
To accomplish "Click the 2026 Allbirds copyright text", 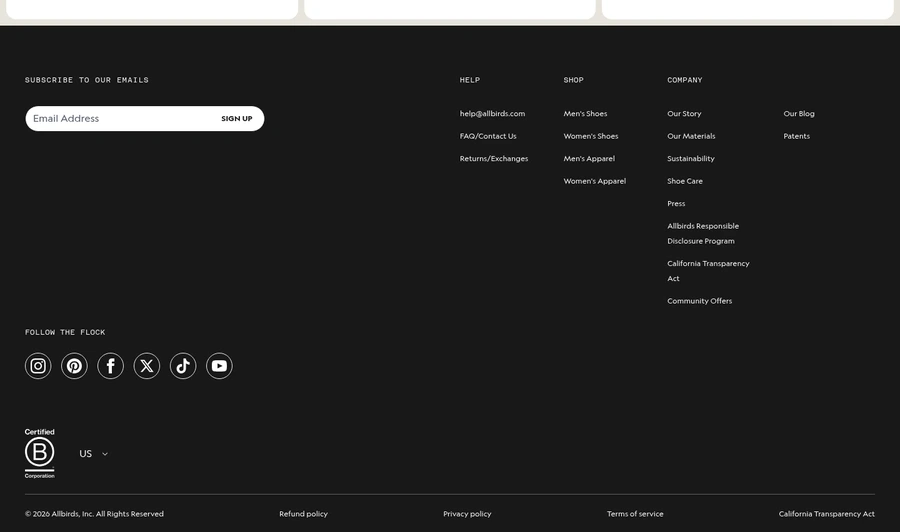I will pos(94,514).
